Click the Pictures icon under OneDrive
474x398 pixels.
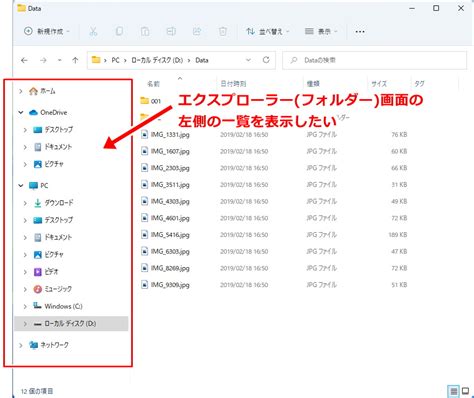tap(38, 164)
